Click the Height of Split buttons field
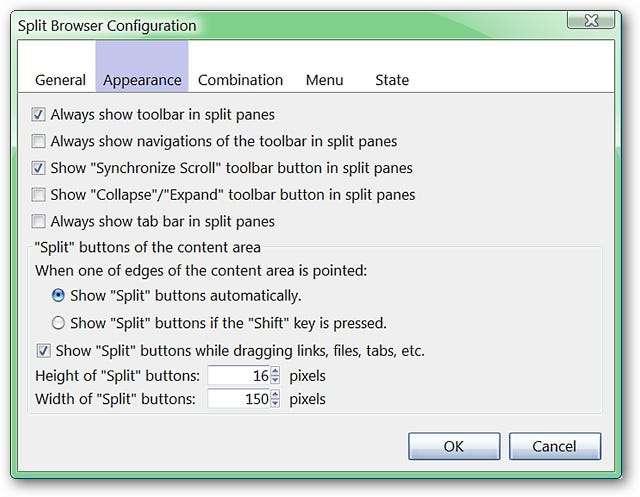Screen dimensions: 640x497 [x=237, y=376]
